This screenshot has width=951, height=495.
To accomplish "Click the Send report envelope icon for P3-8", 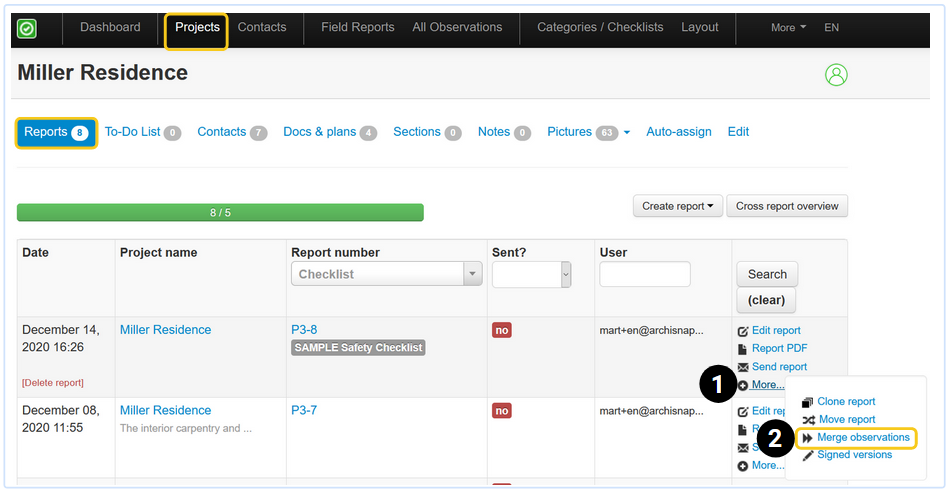I will tap(743, 367).
